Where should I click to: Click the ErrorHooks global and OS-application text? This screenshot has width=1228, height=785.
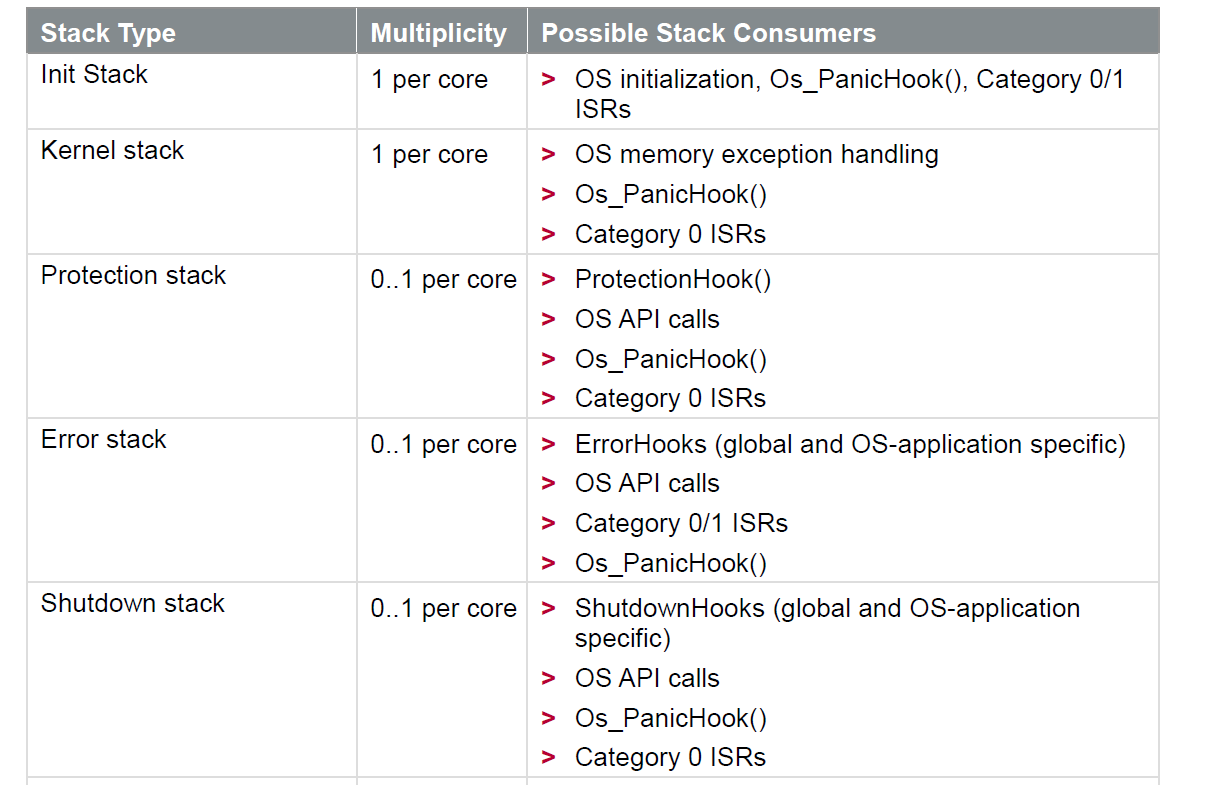point(850,444)
